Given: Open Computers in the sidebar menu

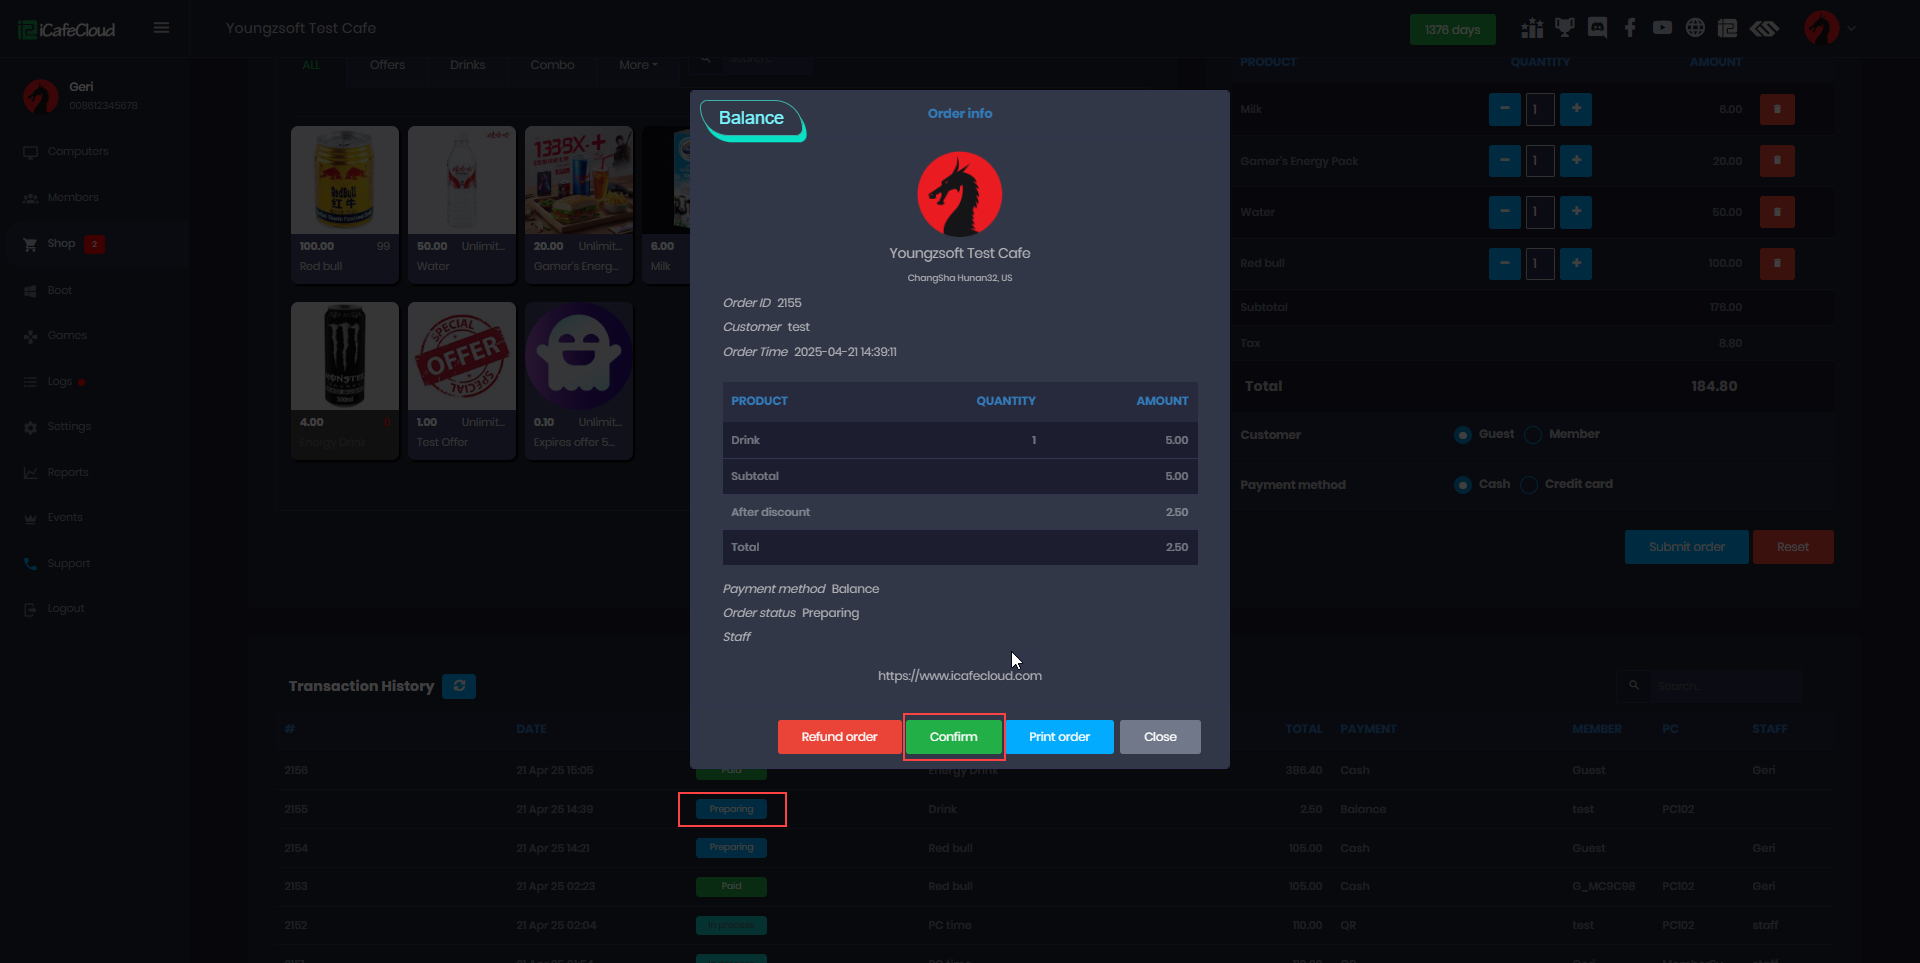Looking at the screenshot, I should tap(77, 152).
